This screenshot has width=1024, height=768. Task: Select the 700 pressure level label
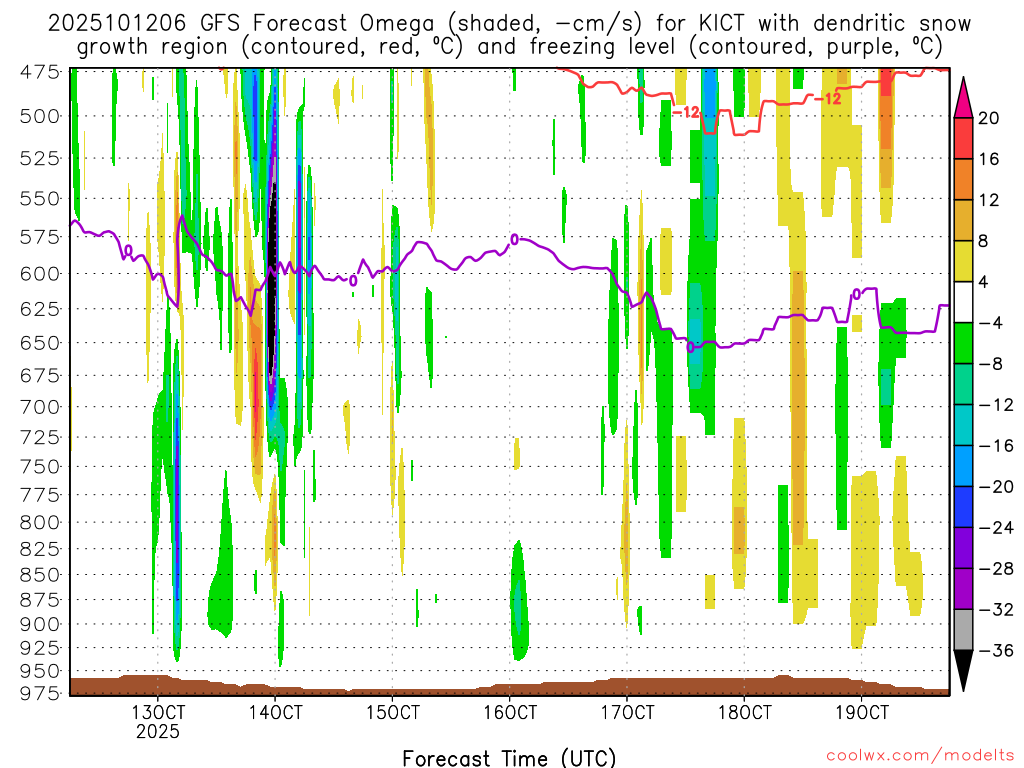(40, 407)
